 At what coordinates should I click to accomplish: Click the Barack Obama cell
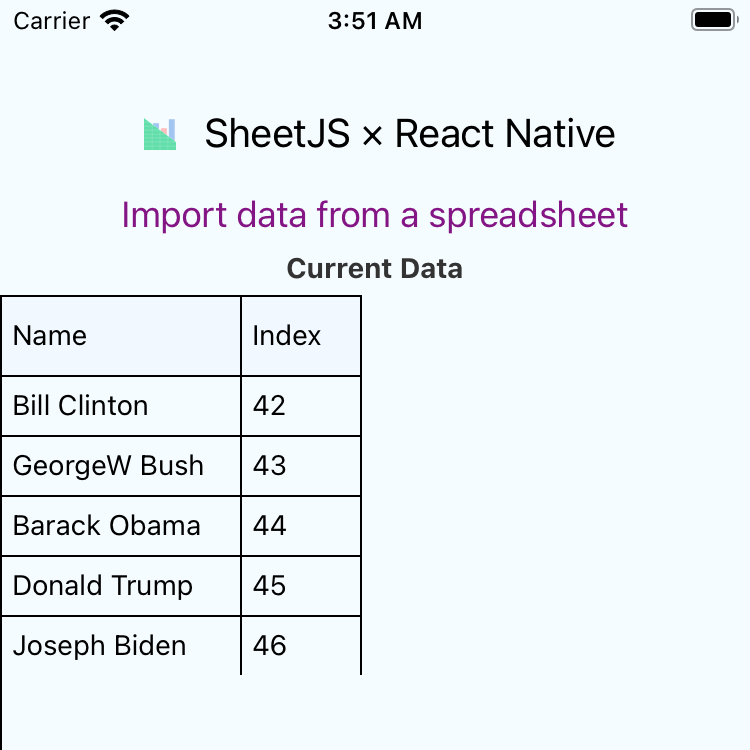[x=121, y=526]
